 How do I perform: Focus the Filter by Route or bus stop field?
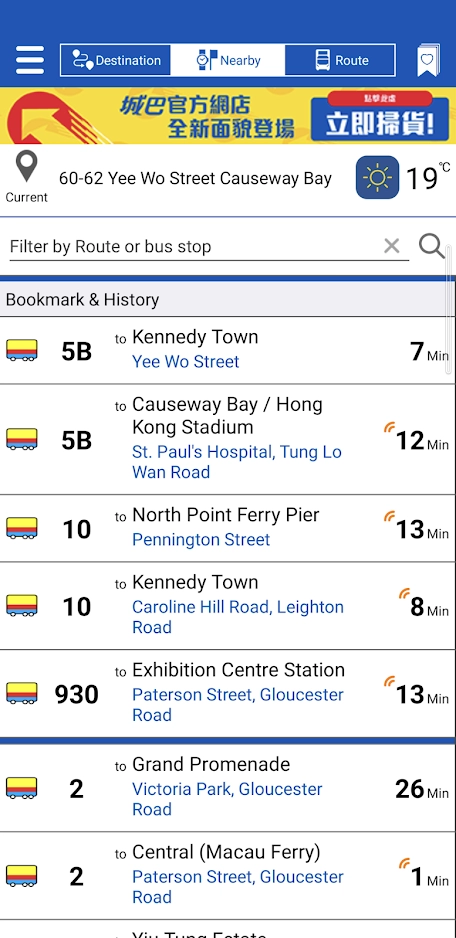click(195, 246)
